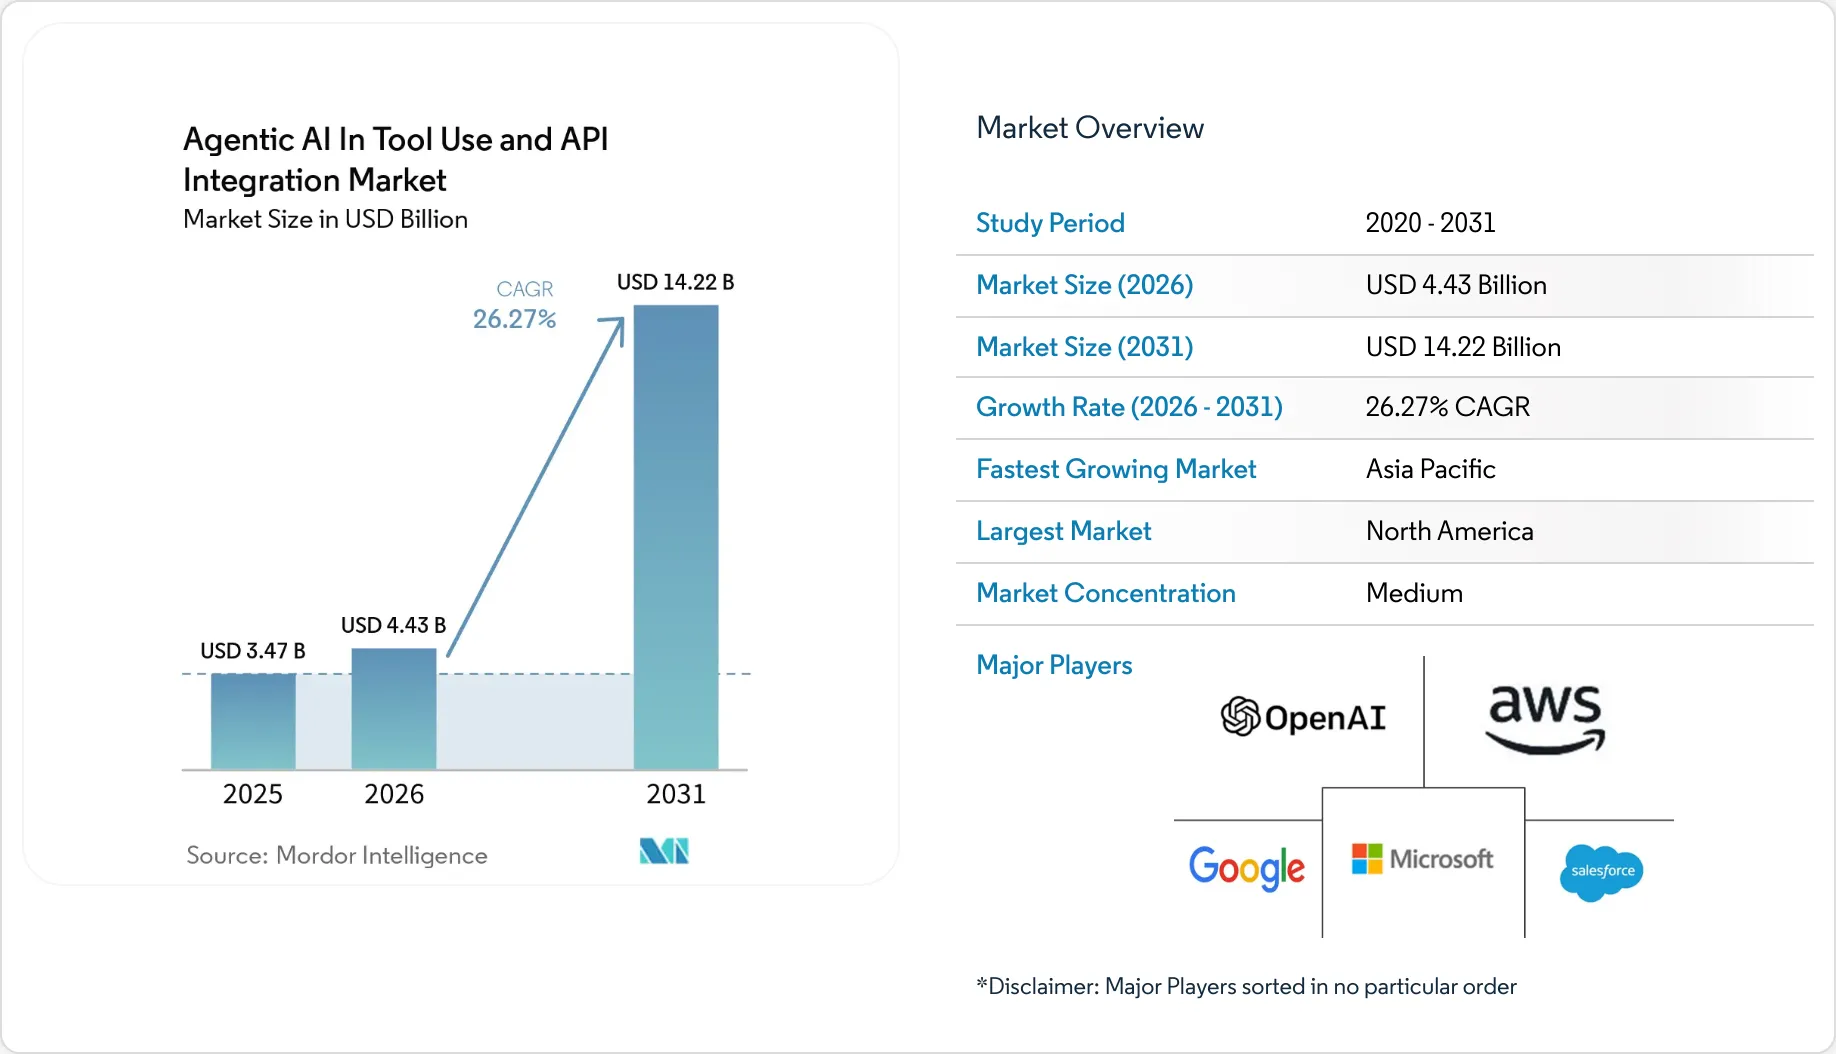Click the 'USD 4.43 Billion' value

point(1456,285)
